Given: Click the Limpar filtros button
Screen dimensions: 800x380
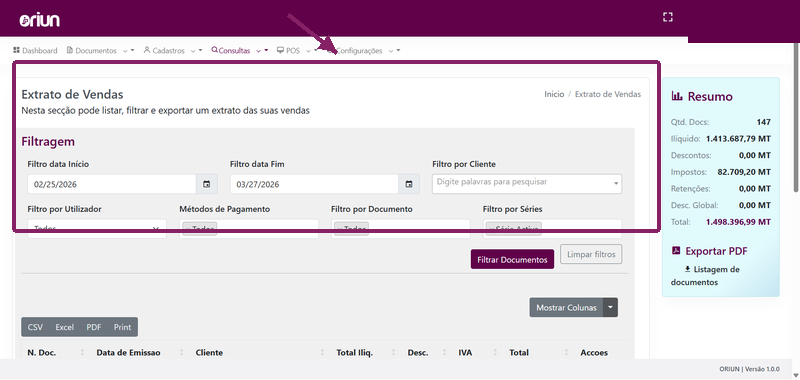Looking at the screenshot, I should 591,254.
